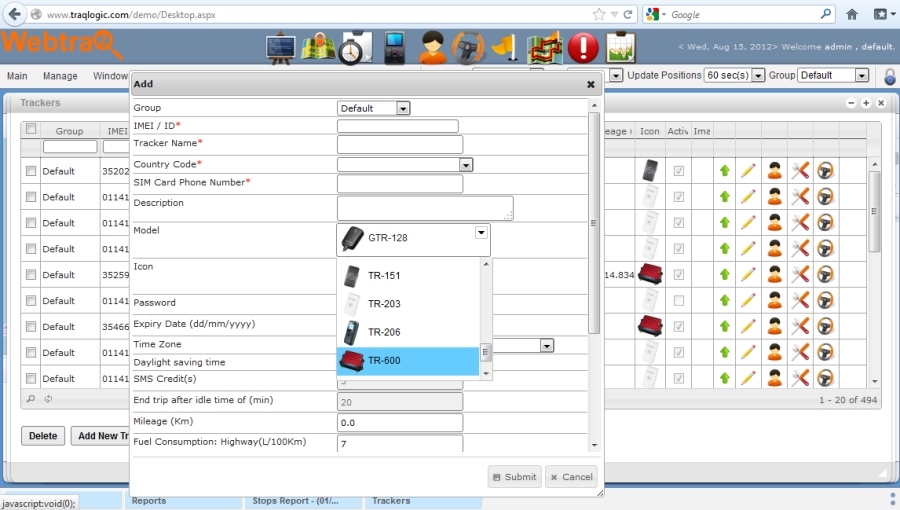Click the Add New Tracker button

pos(101,436)
